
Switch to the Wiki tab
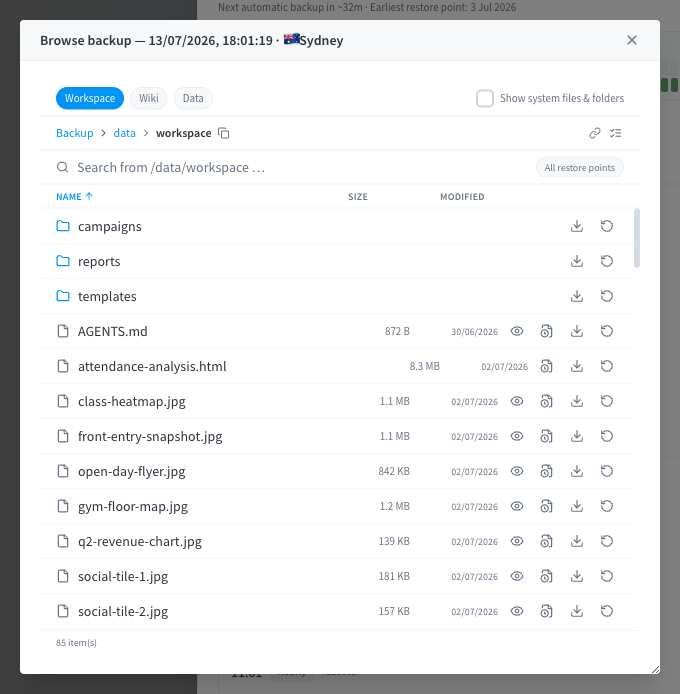coord(149,98)
